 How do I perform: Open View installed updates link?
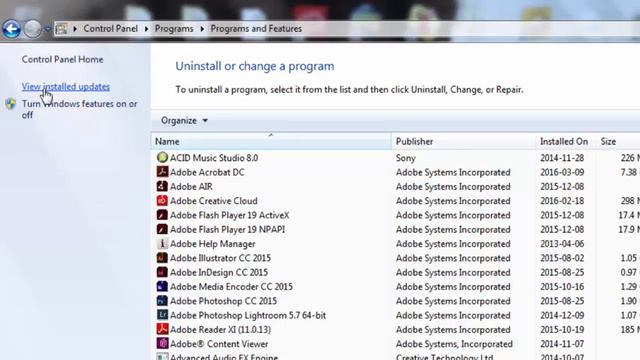pyautogui.click(x=66, y=87)
